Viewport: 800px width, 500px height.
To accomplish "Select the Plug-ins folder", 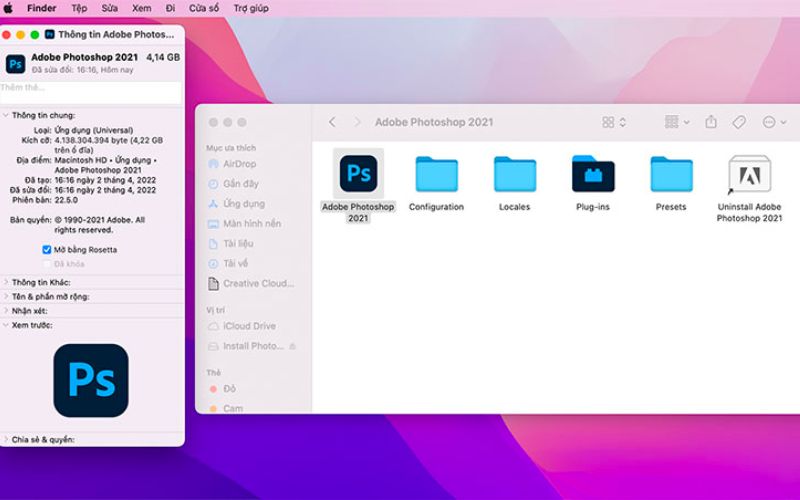I will pos(593,173).
